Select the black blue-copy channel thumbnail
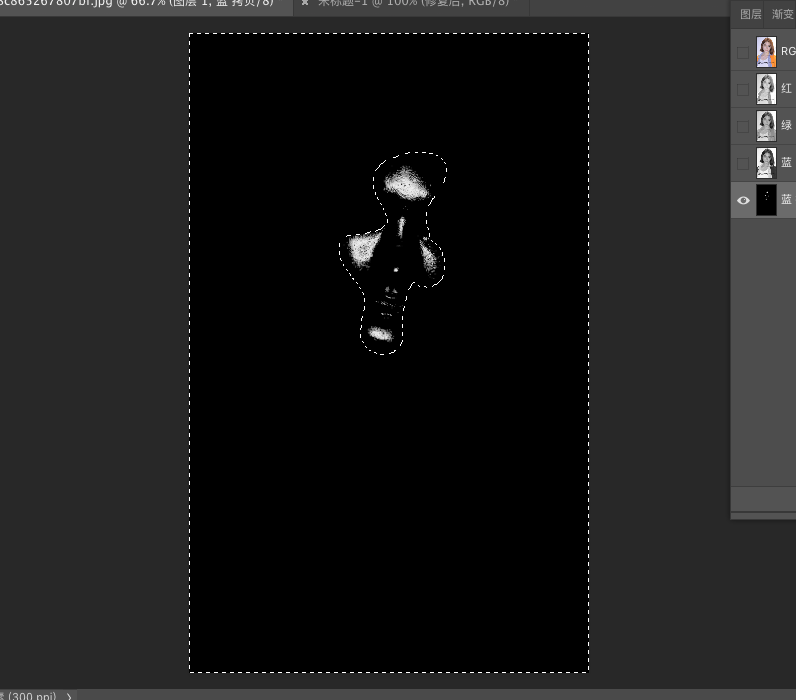This screenshot has height=700, width=796. (x=766, y=200)
